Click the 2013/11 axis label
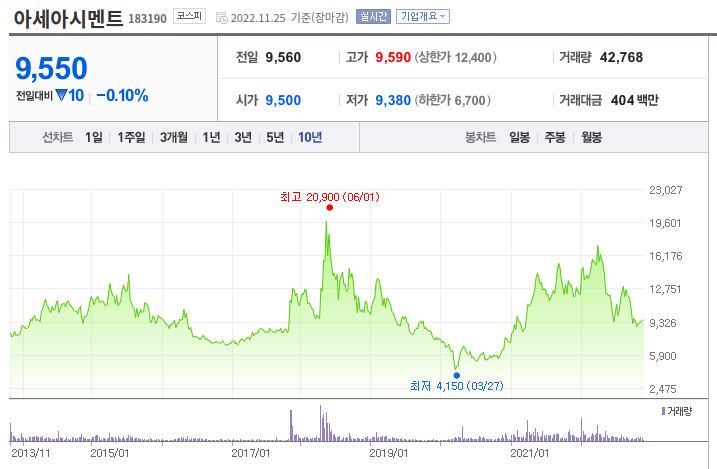The image size is (717, 469). click(x=31, y=453)
